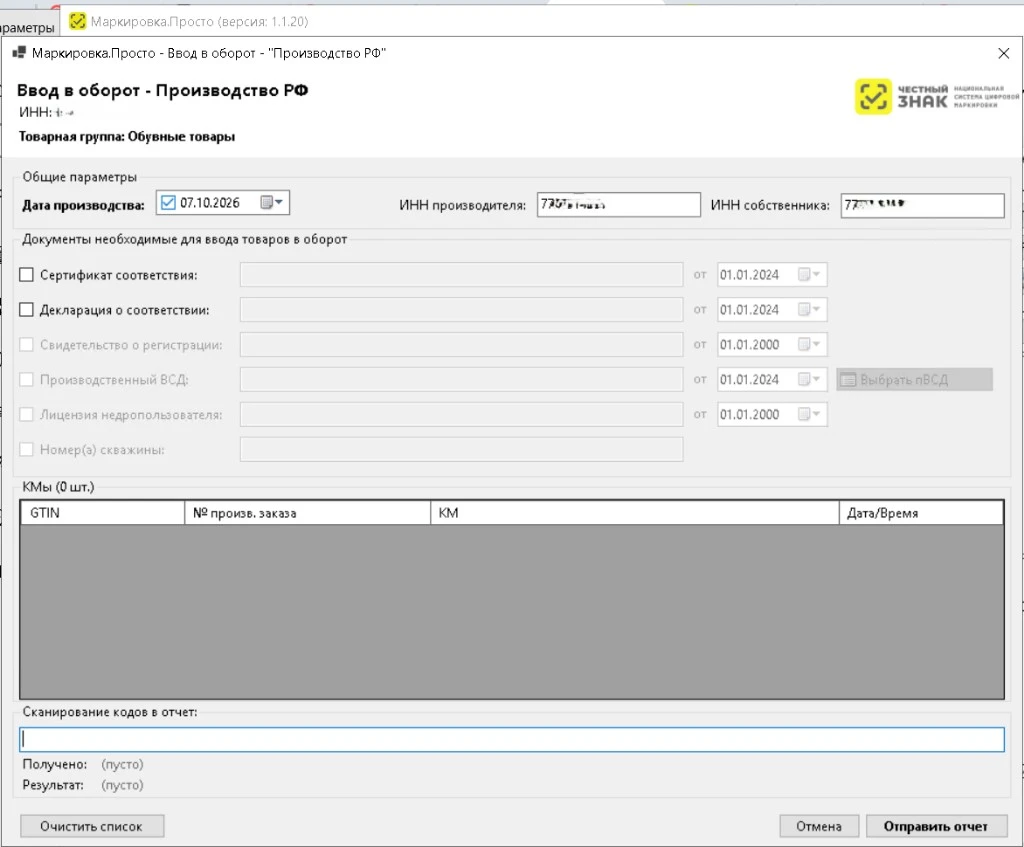Click the dialog window icon beside Маркировка.Просто title
This screenshot has width=1024, height=847.
point(19,53)
